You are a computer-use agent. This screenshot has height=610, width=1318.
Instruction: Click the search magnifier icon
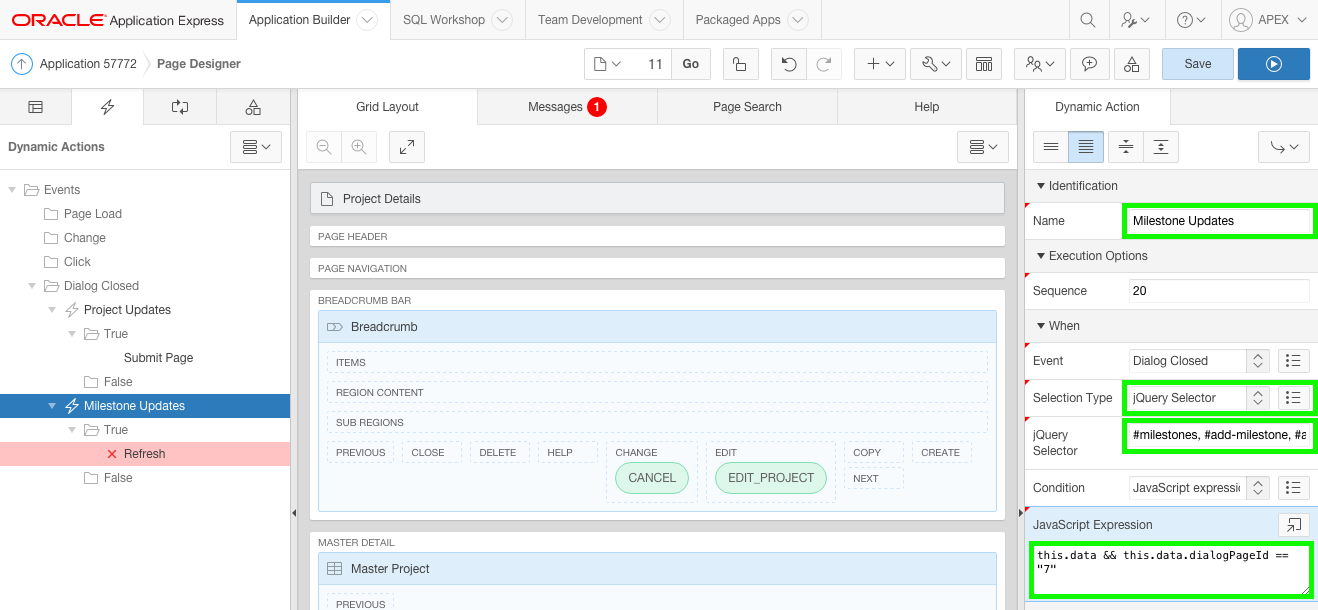[1088, 20]
